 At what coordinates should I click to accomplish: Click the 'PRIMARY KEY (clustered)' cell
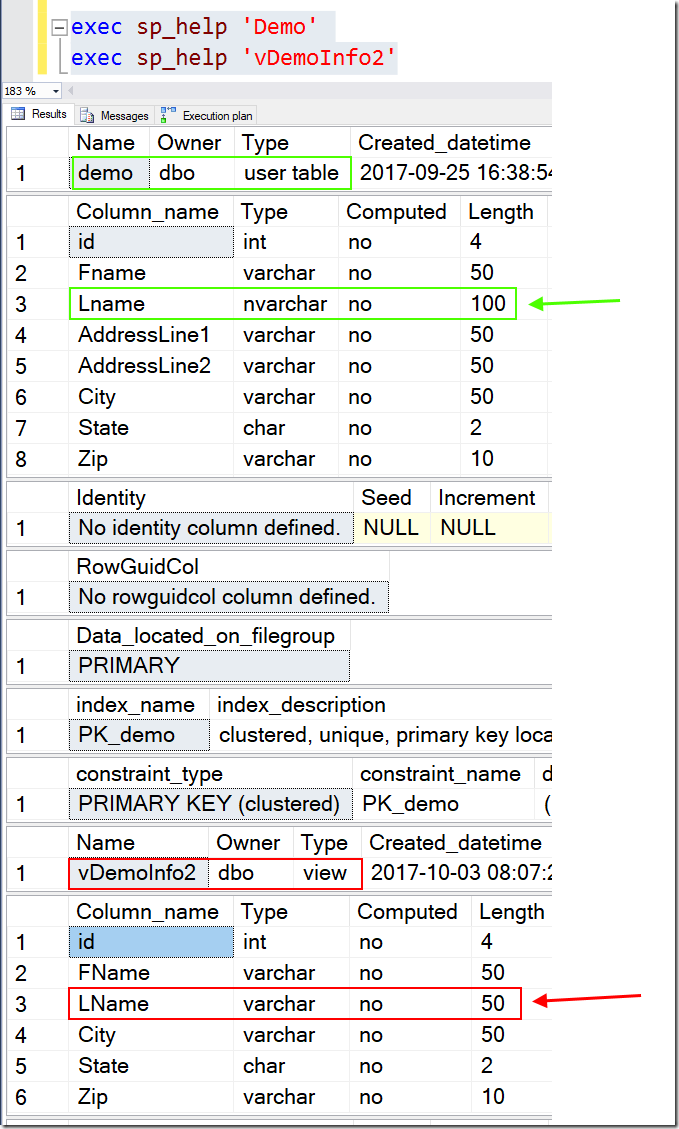pyautogui.click(x=211, y=804)
